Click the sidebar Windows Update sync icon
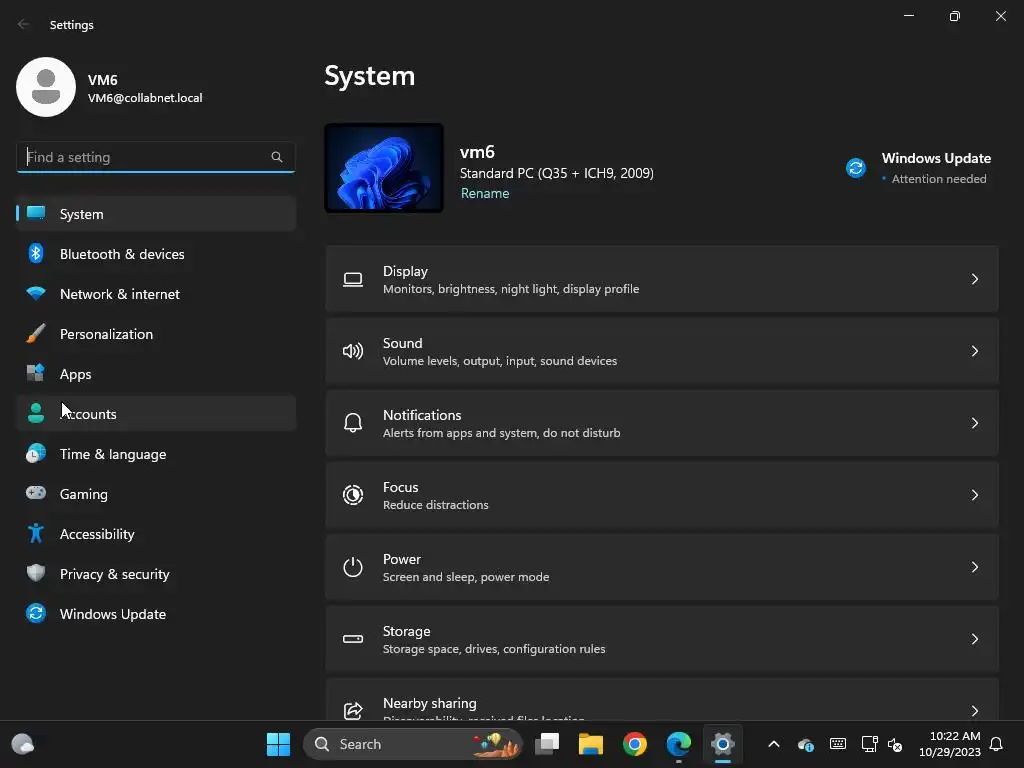 tap(36, 613)
